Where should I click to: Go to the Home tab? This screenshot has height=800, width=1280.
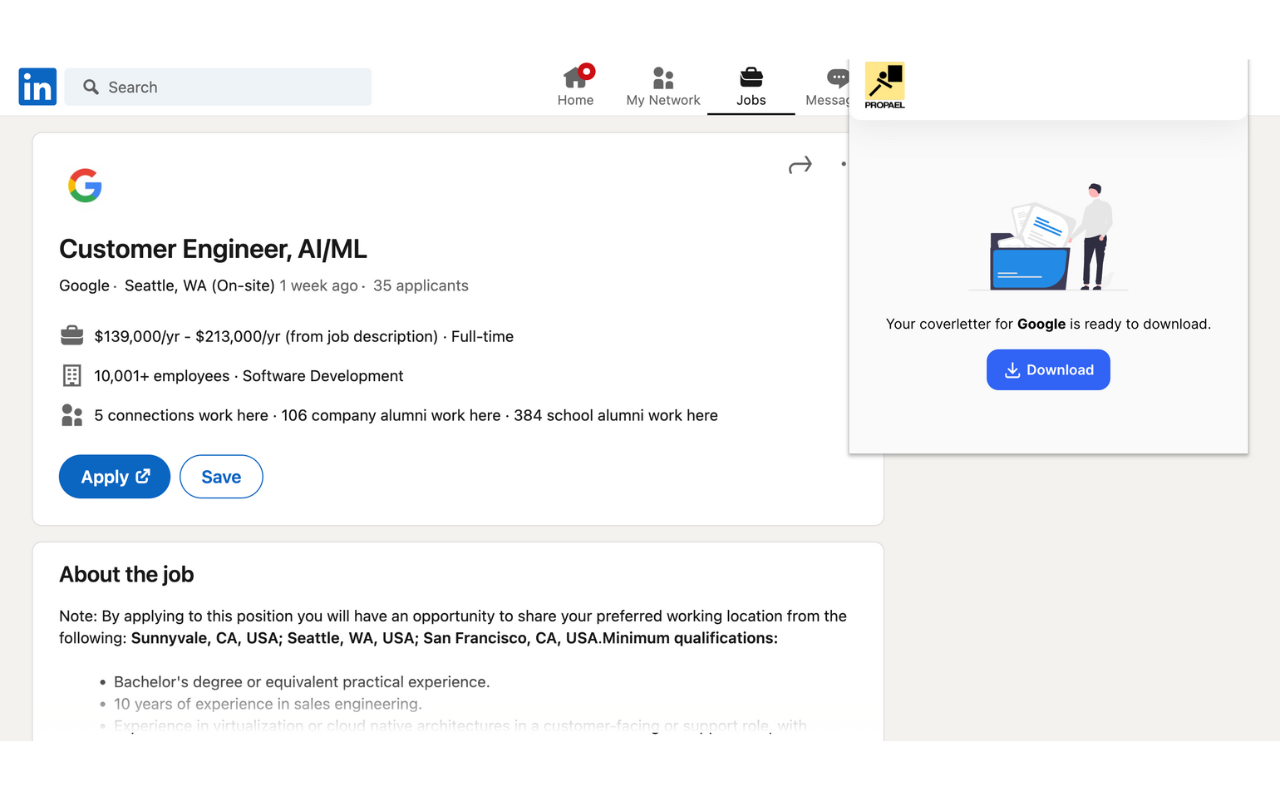[x=576, y=86]
